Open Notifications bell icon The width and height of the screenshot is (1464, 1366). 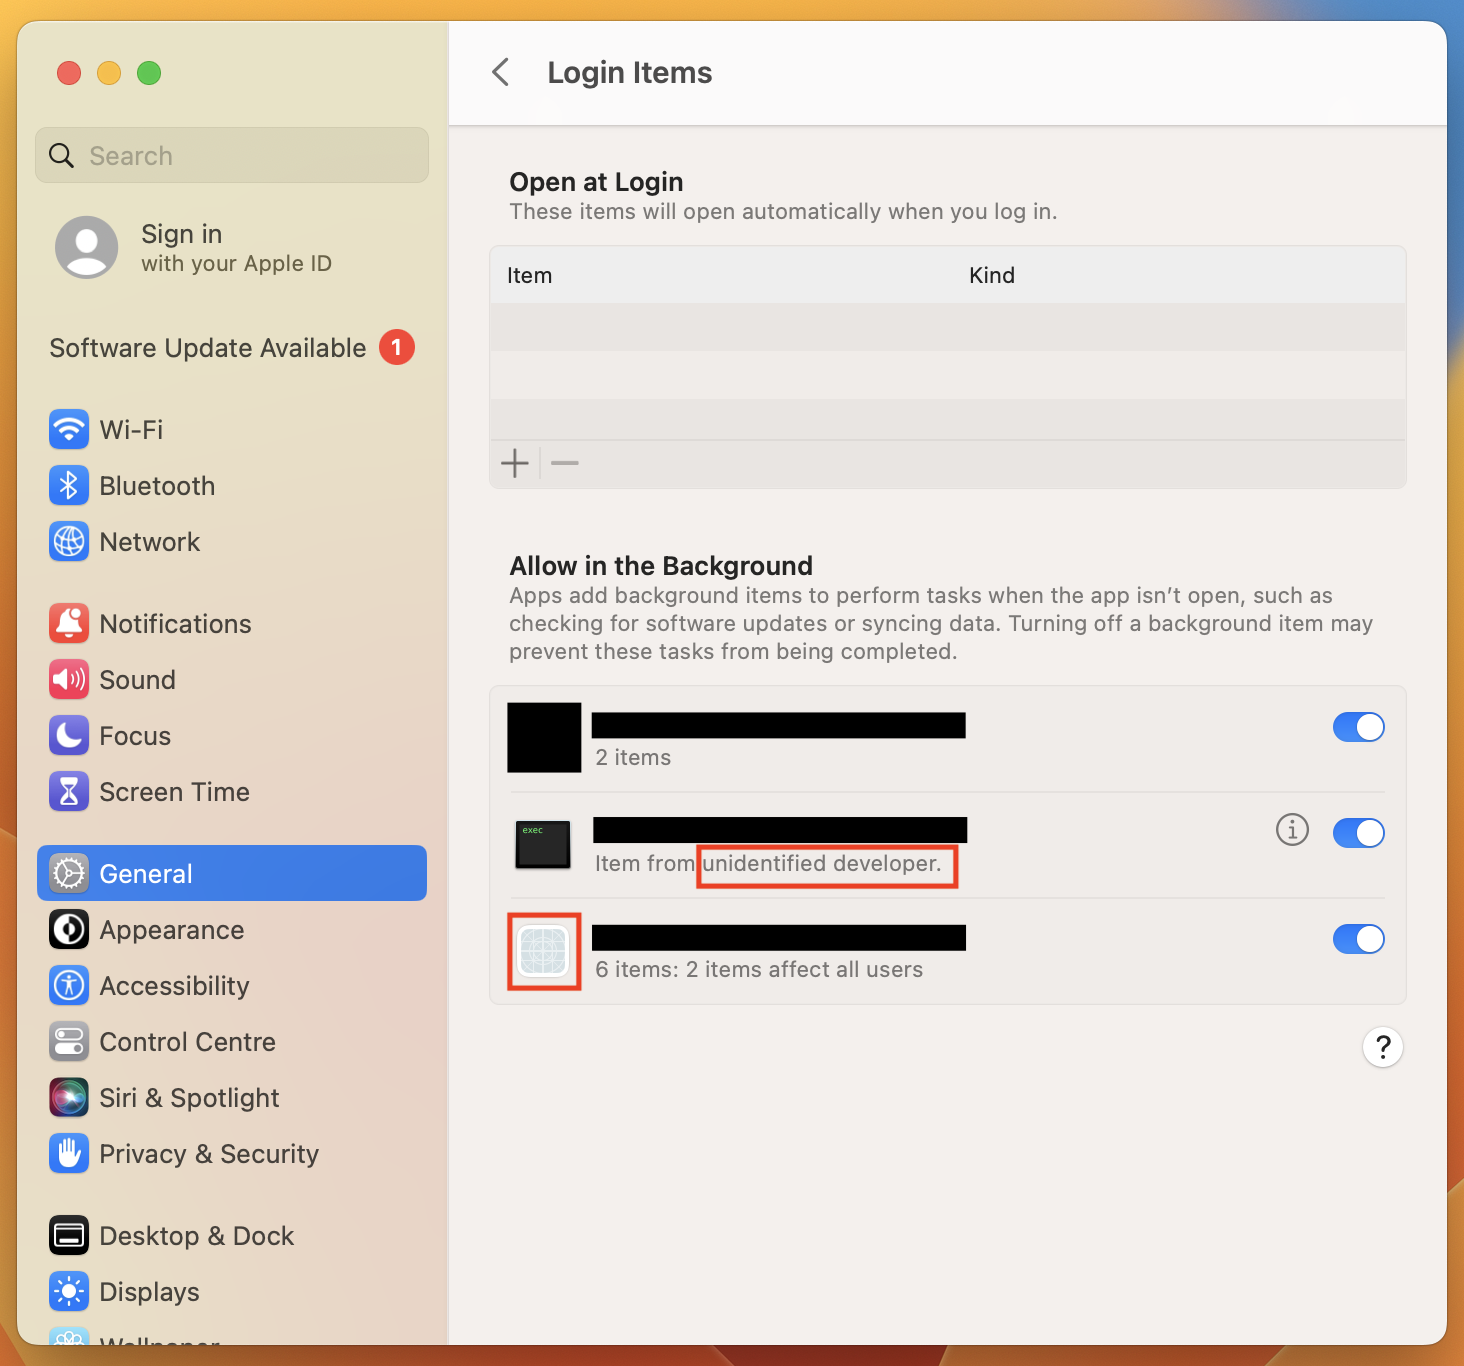tap(69, 624)
